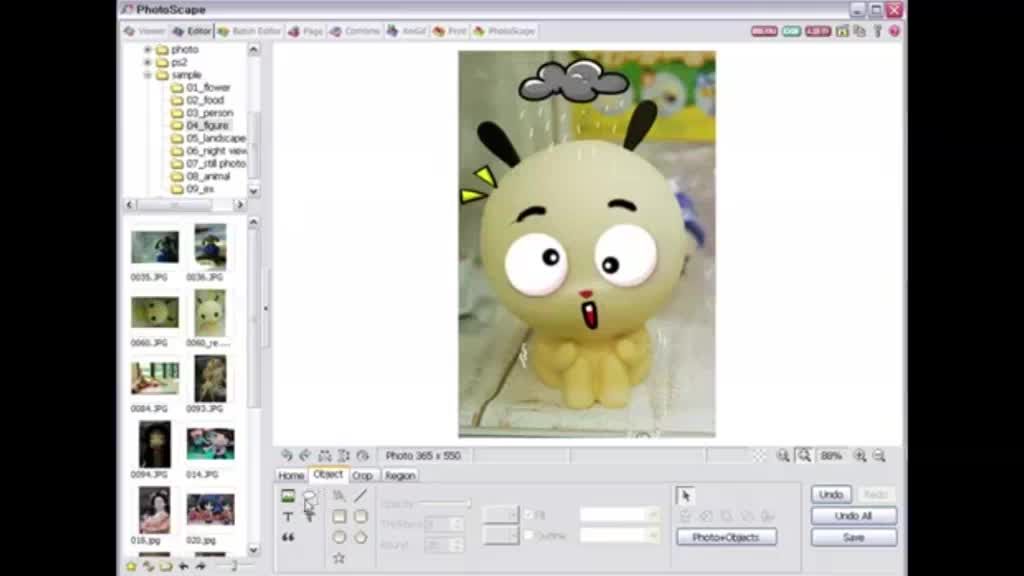
Task: Select the Photo object tool
Action: [288, 496]
